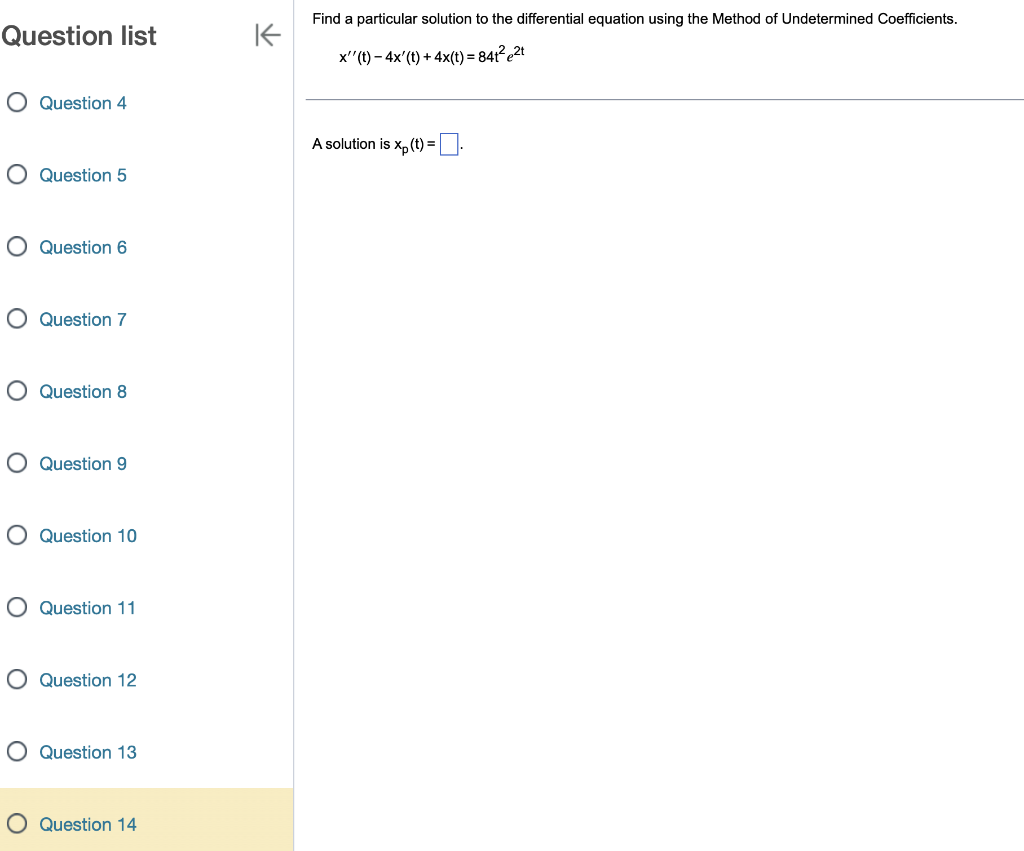Click the Question list header
1024x851 pixels.
pos(80,35)
